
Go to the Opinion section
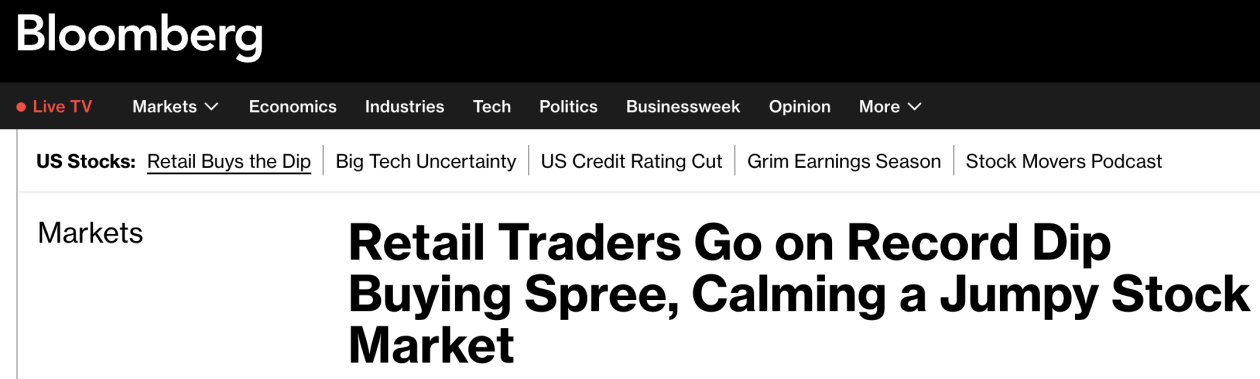(x=800, y=106)
